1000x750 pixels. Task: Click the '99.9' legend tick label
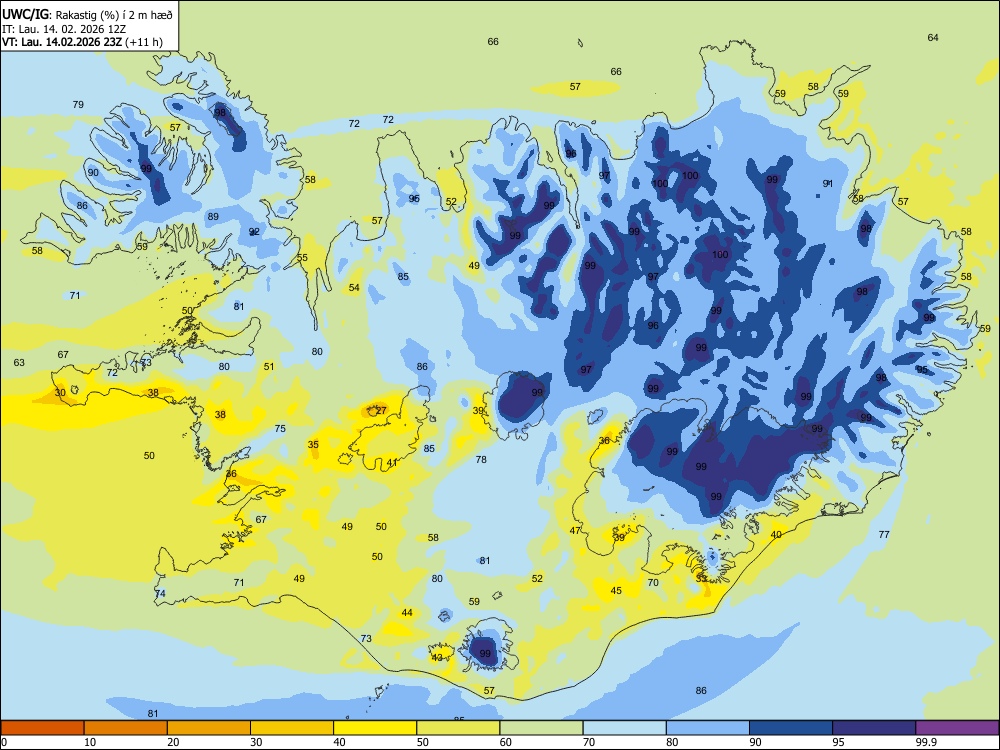pyautogui.click(x=925, y=742)
